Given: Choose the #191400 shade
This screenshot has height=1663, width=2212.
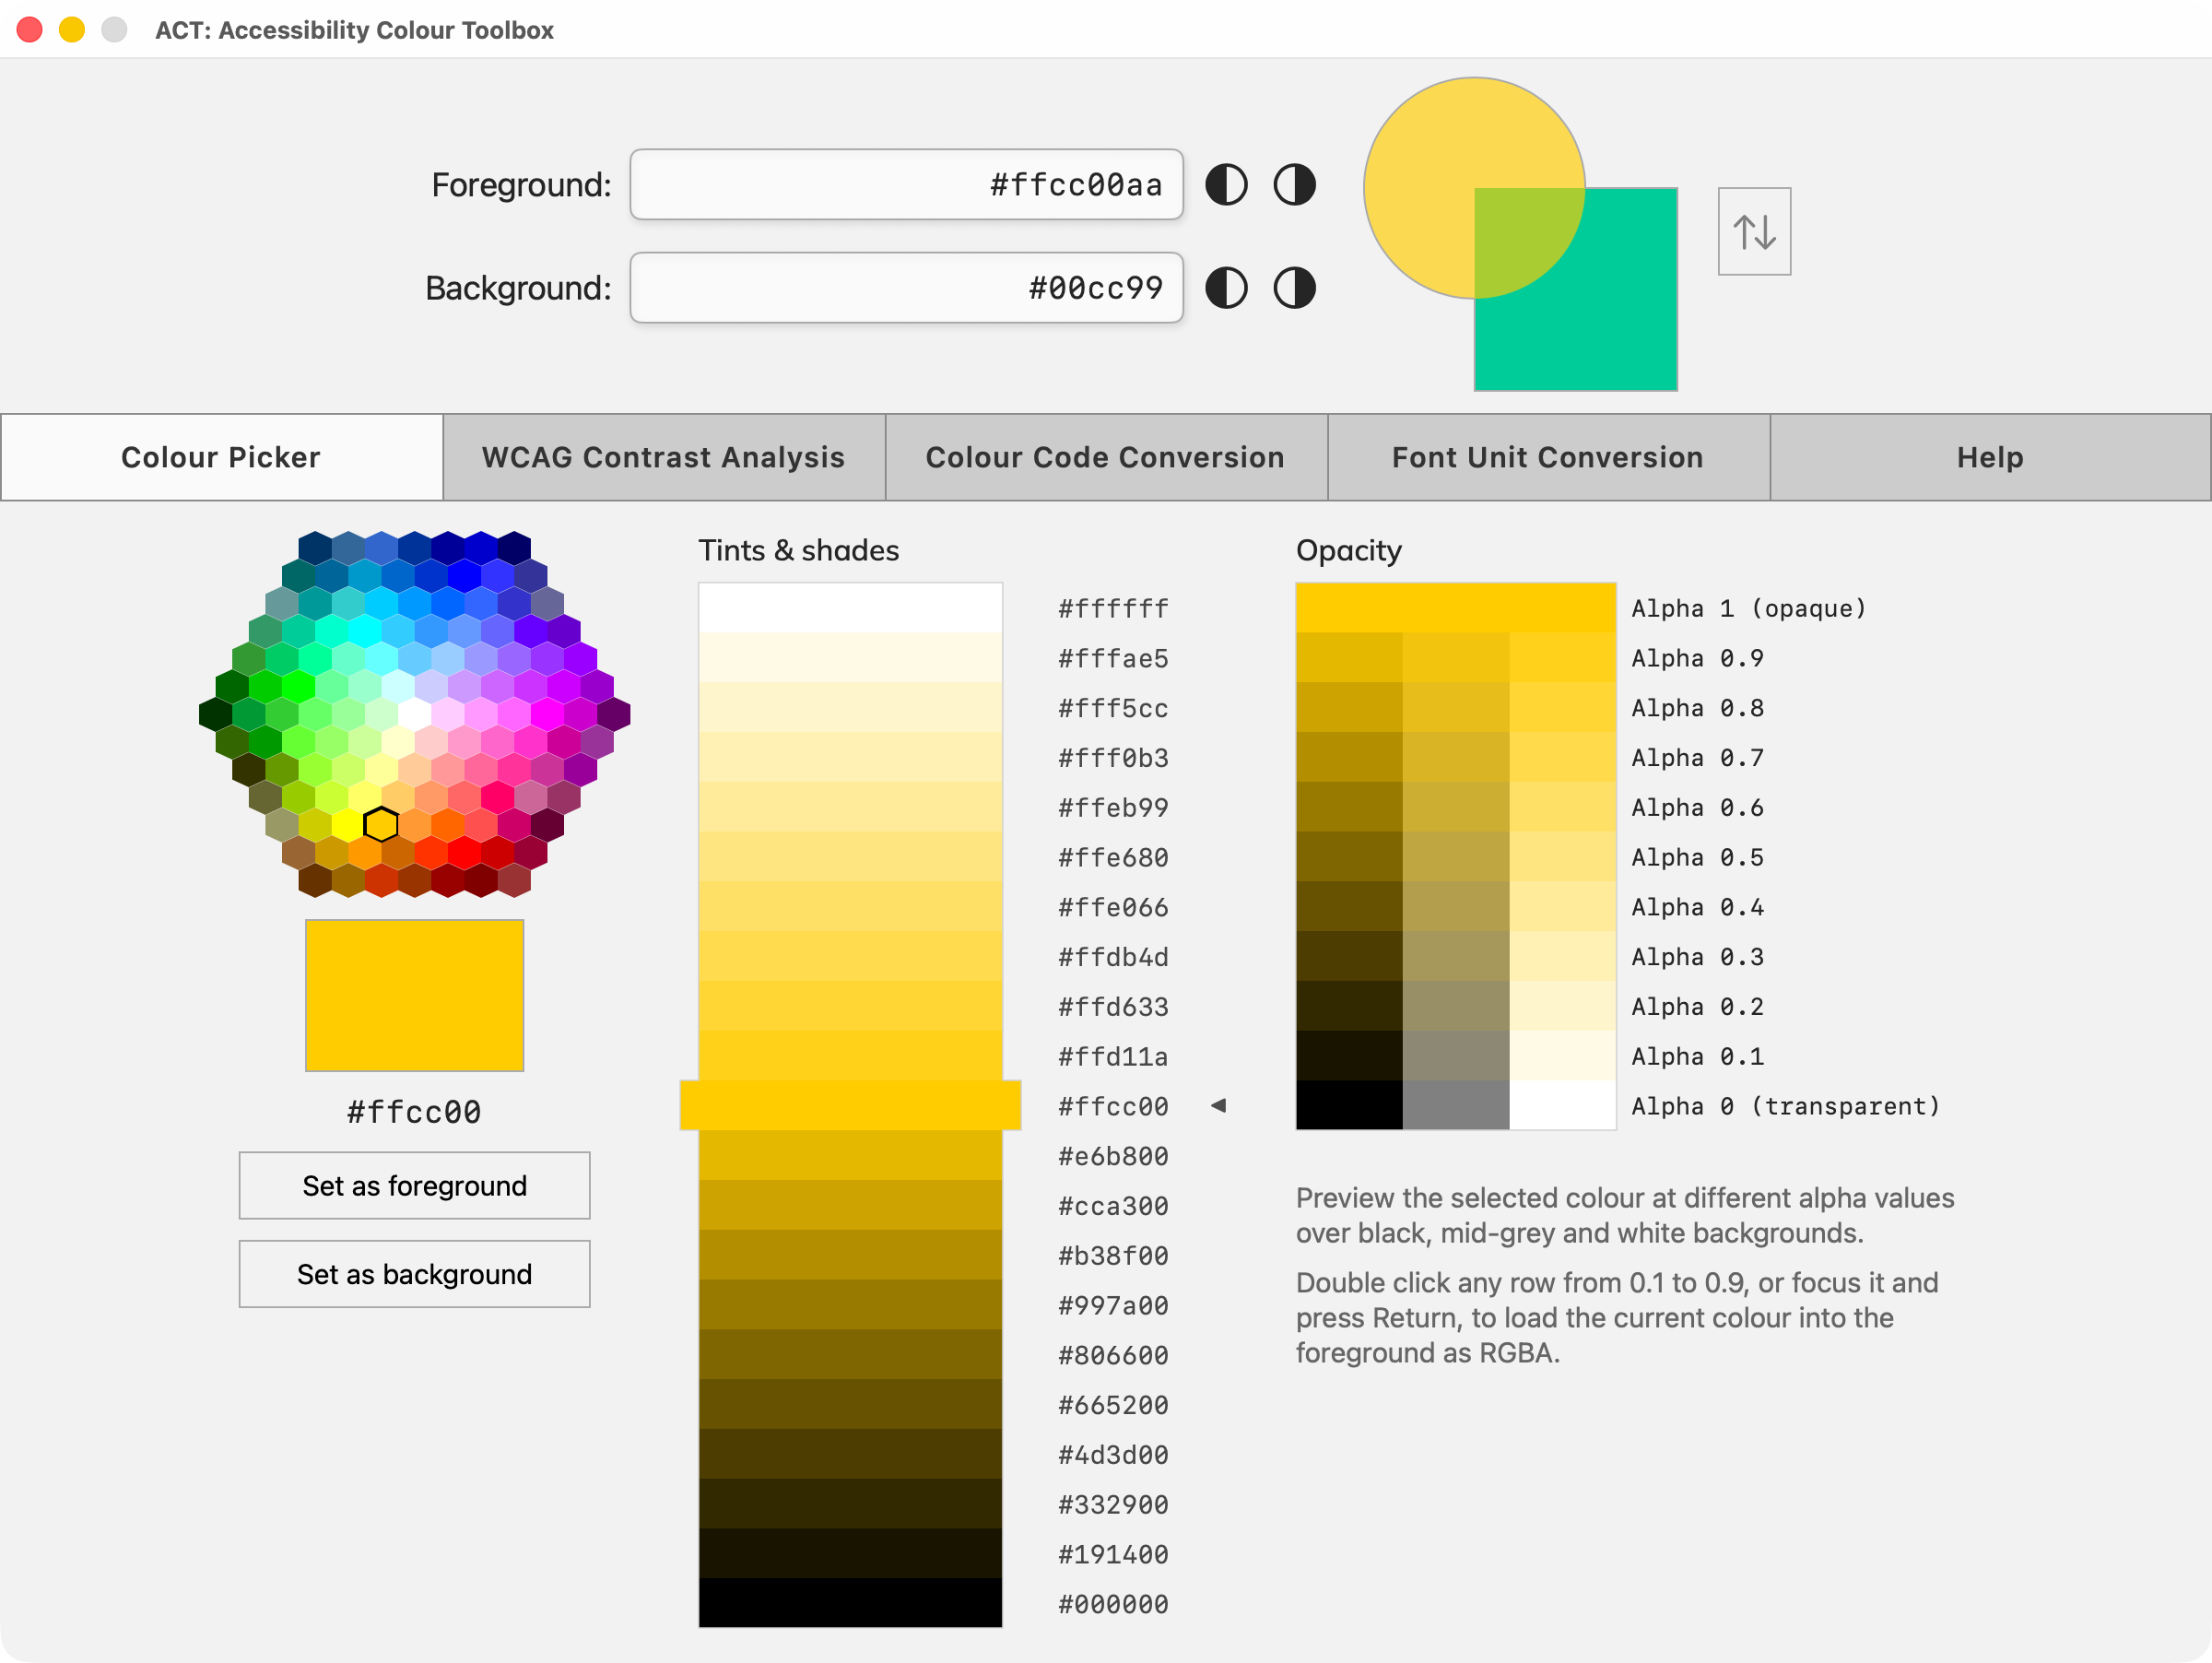Looking at the screenshot, I should pyautogui.click(x=850, y=1554).
